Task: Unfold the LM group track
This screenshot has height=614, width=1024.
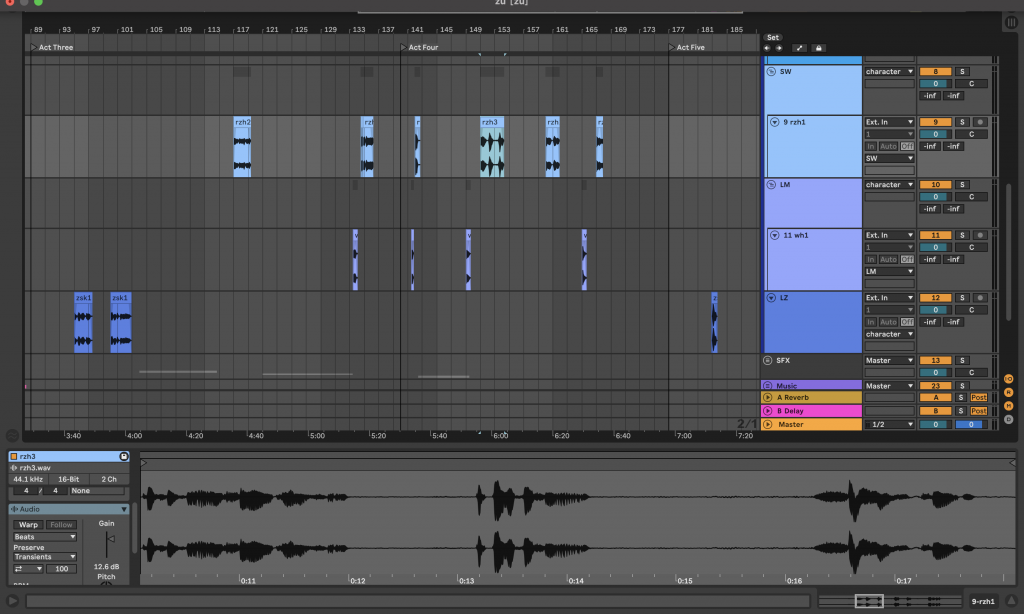Action: pyautogui.click(x=771, y=185)
